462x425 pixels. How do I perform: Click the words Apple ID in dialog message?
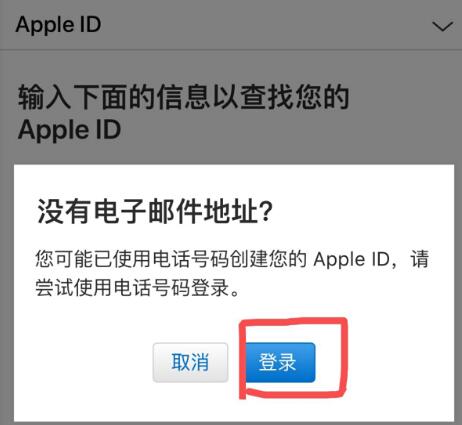point(352,260)
